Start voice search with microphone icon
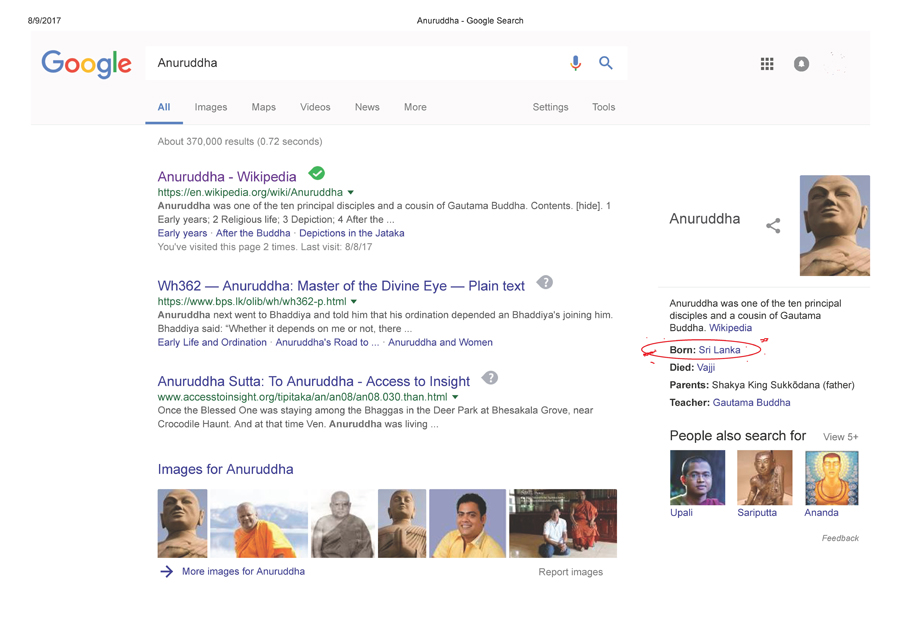 coord(575,63)
